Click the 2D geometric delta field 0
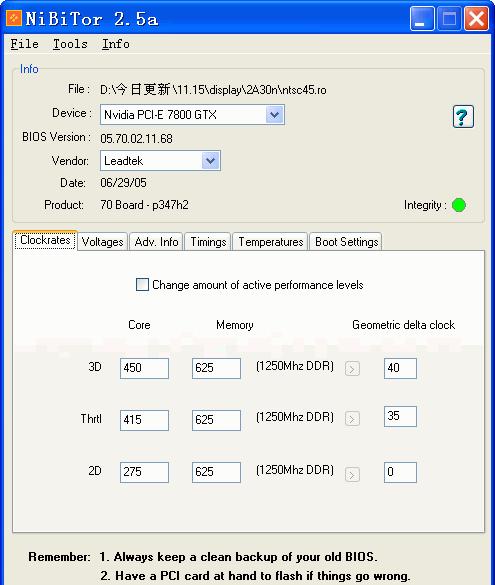 tap(400, 472)
